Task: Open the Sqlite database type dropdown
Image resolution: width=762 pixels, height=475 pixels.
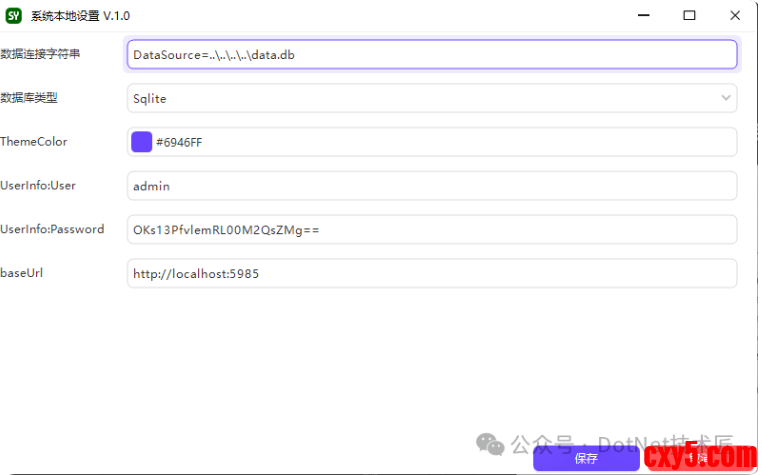Action: click(x=432, y=98)
